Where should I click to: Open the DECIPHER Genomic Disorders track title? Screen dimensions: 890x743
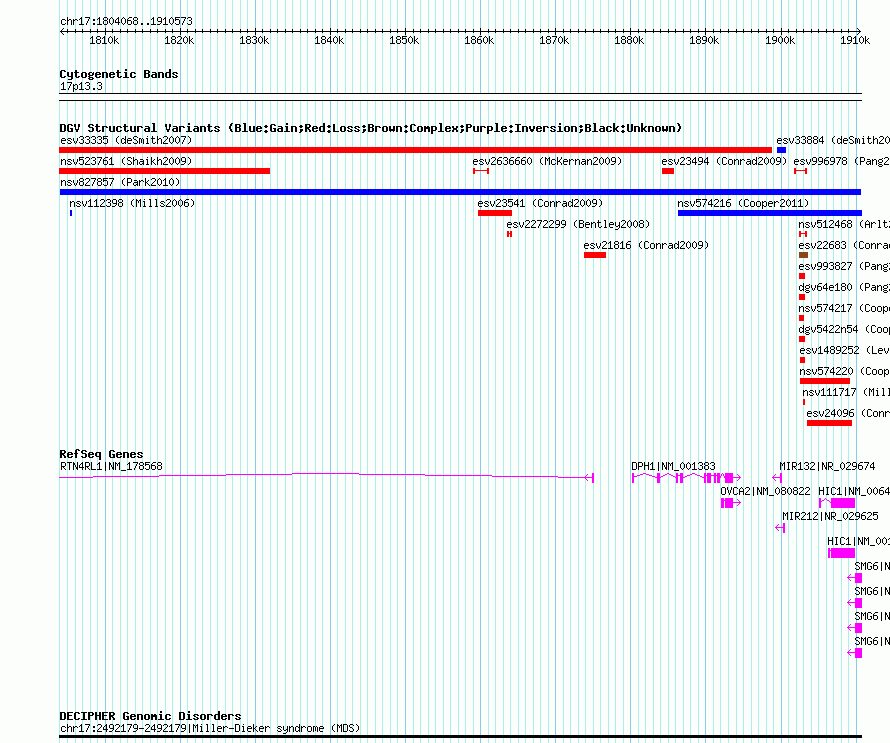(x=150, y=716)
